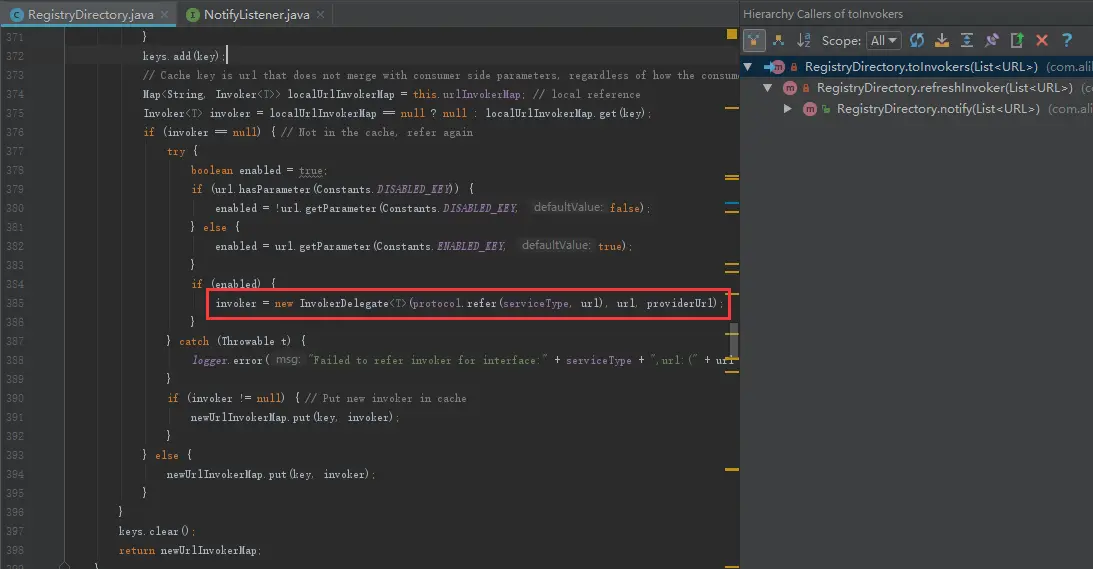Click 'DISABLED_KEY' on line 379
This screenshot has height=569, width=1093.
point(414,189)
